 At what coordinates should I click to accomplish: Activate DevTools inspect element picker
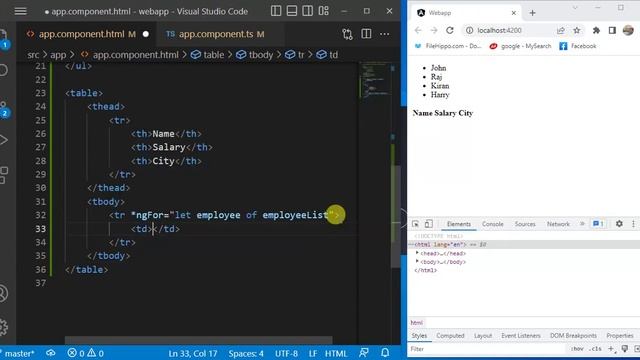point(415,224)
